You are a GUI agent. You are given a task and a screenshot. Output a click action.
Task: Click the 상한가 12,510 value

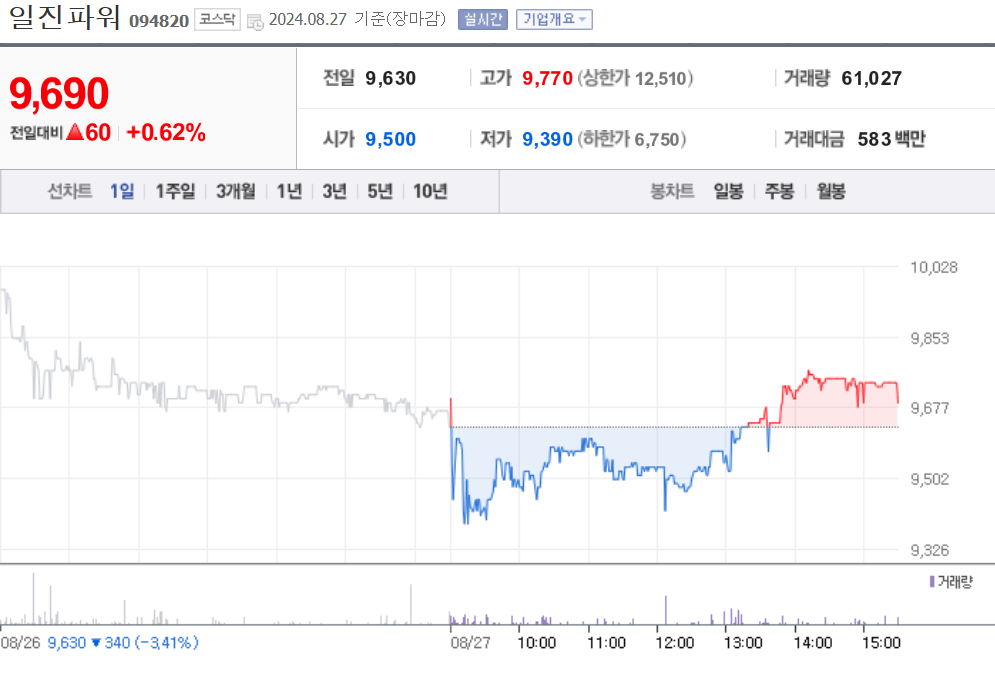click(635, 78)
